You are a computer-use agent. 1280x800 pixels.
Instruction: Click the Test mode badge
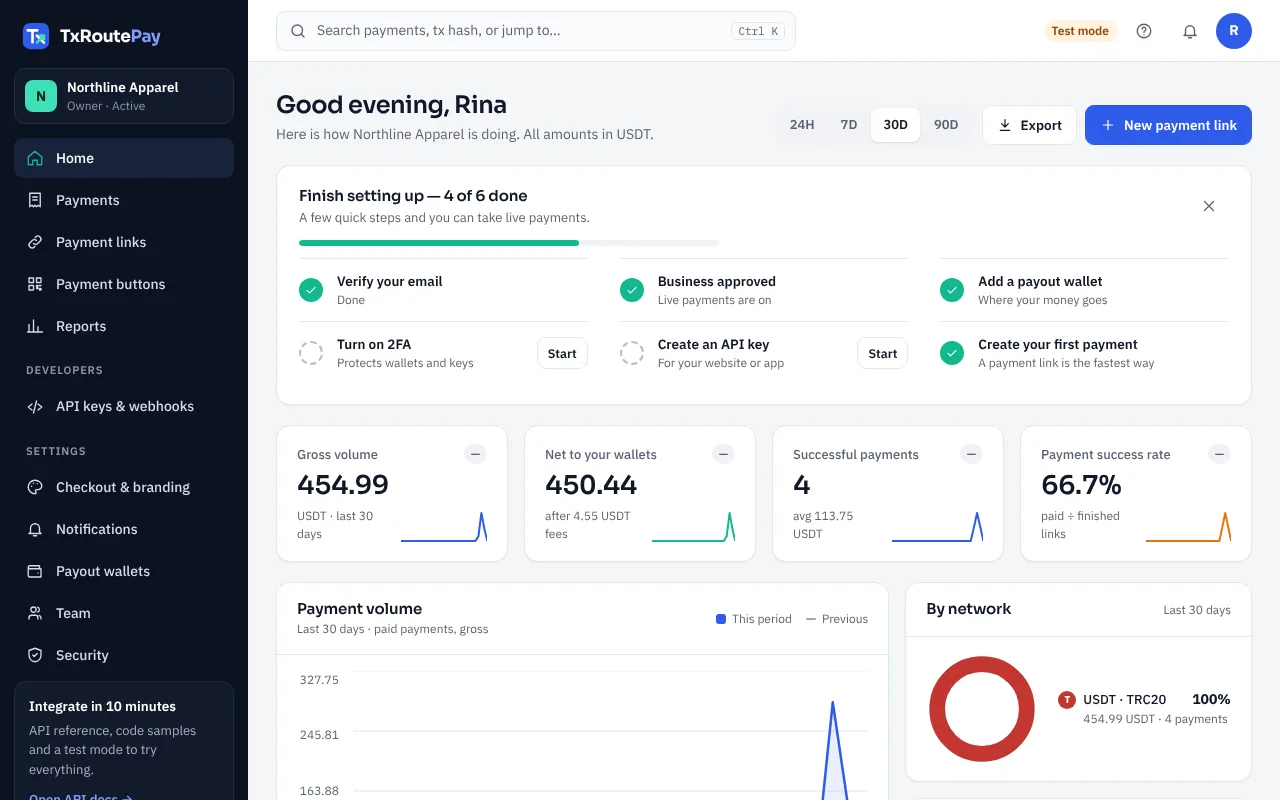click(1080, 31)
